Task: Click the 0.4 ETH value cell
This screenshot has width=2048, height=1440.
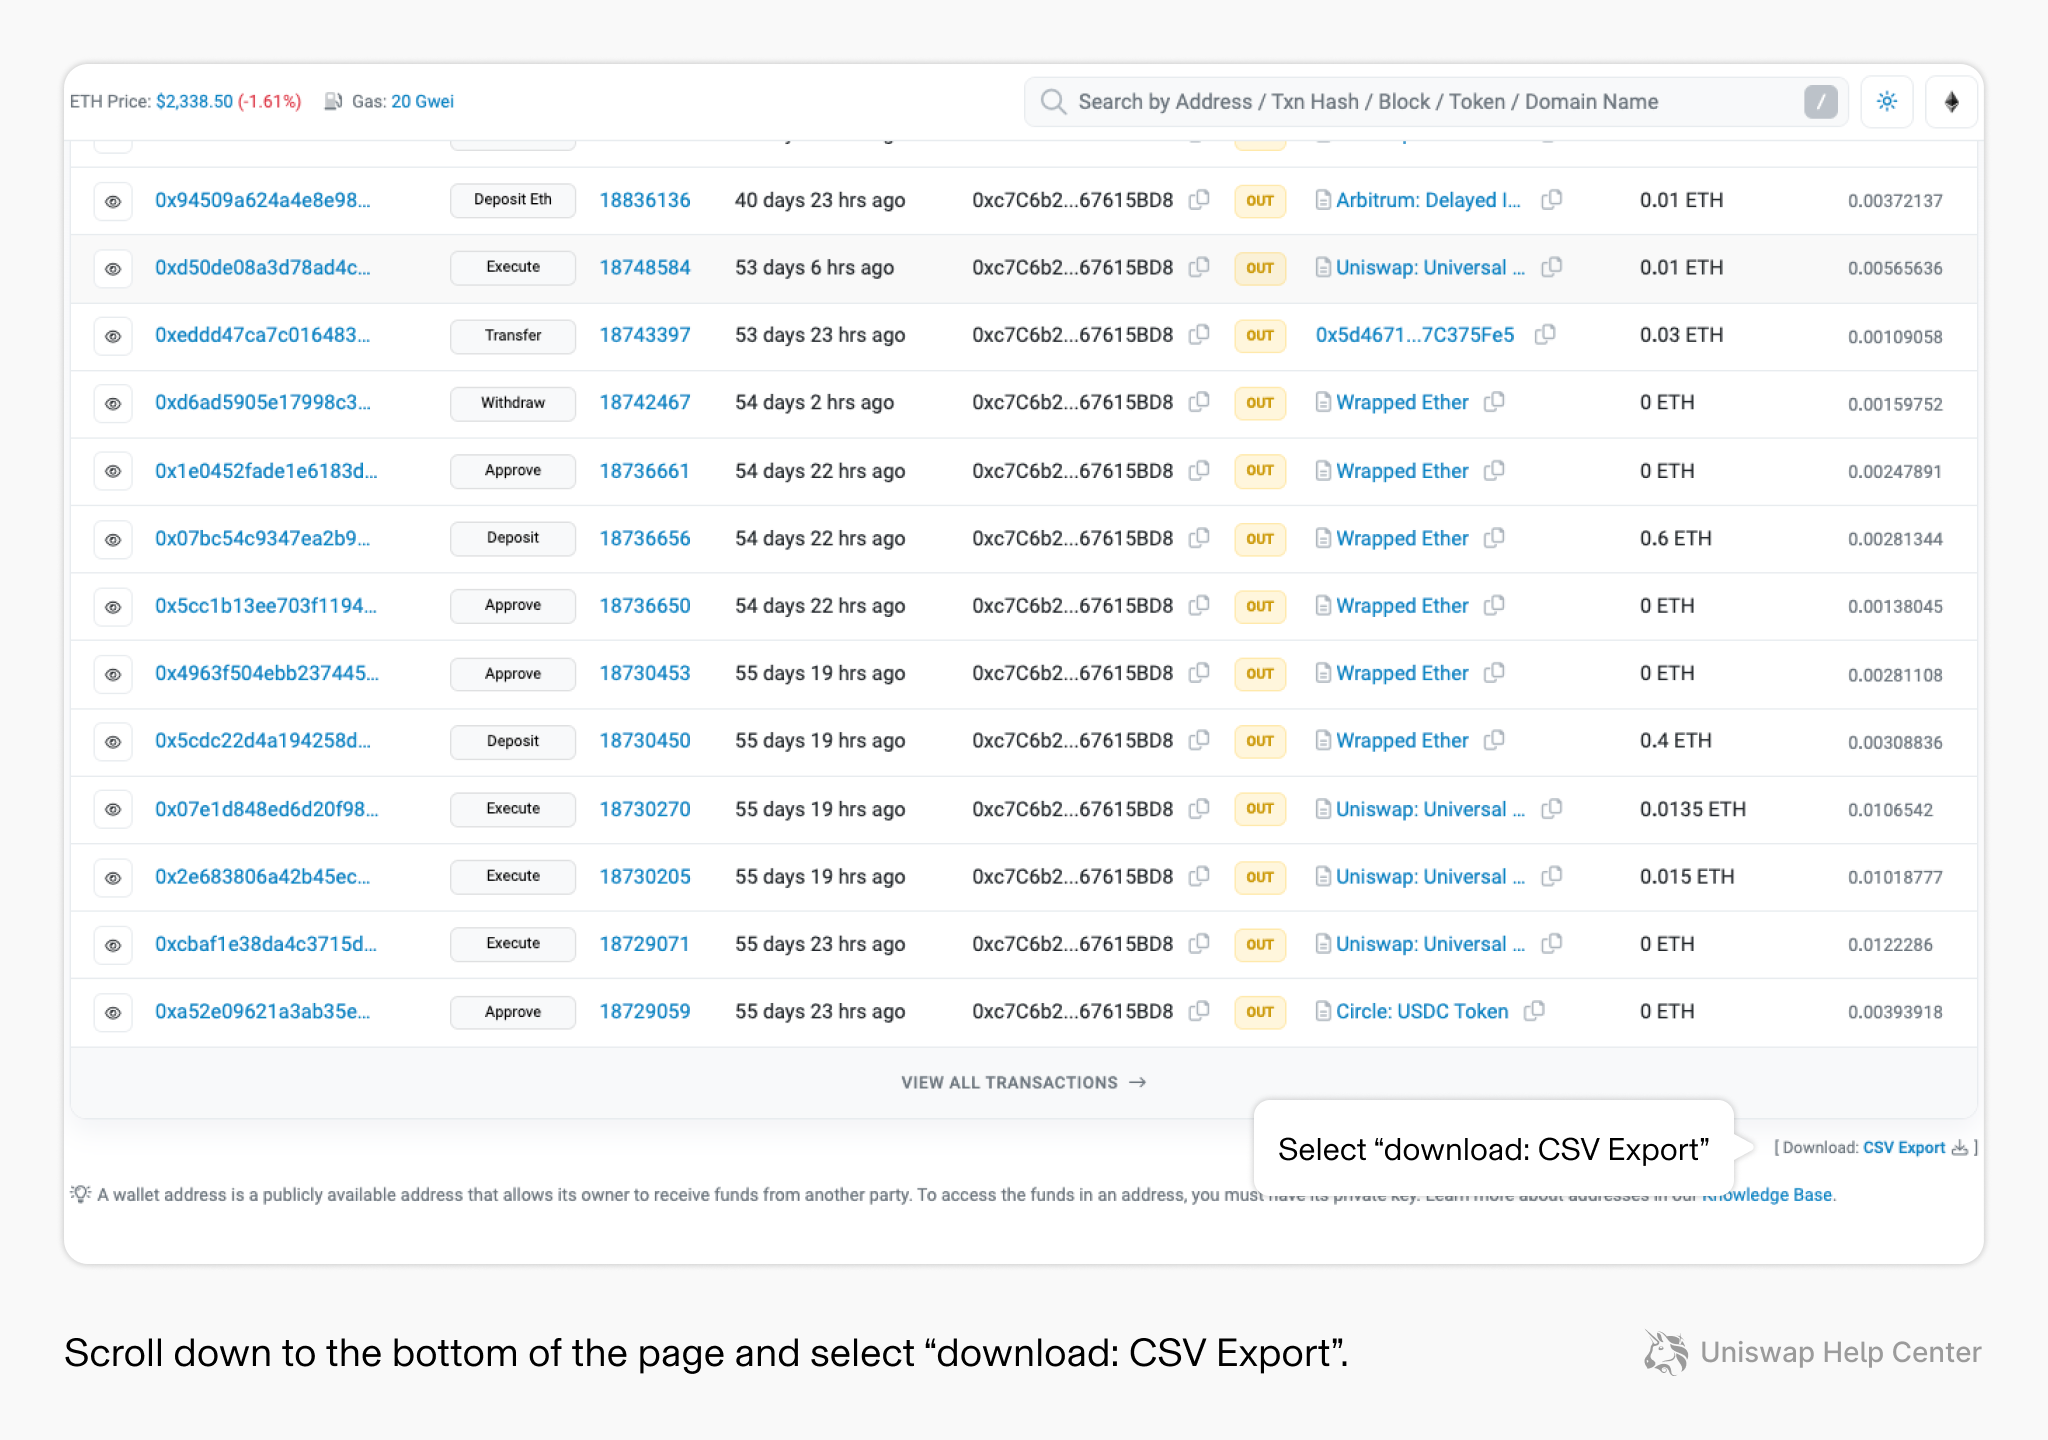Action: [x=1676, y=740]
